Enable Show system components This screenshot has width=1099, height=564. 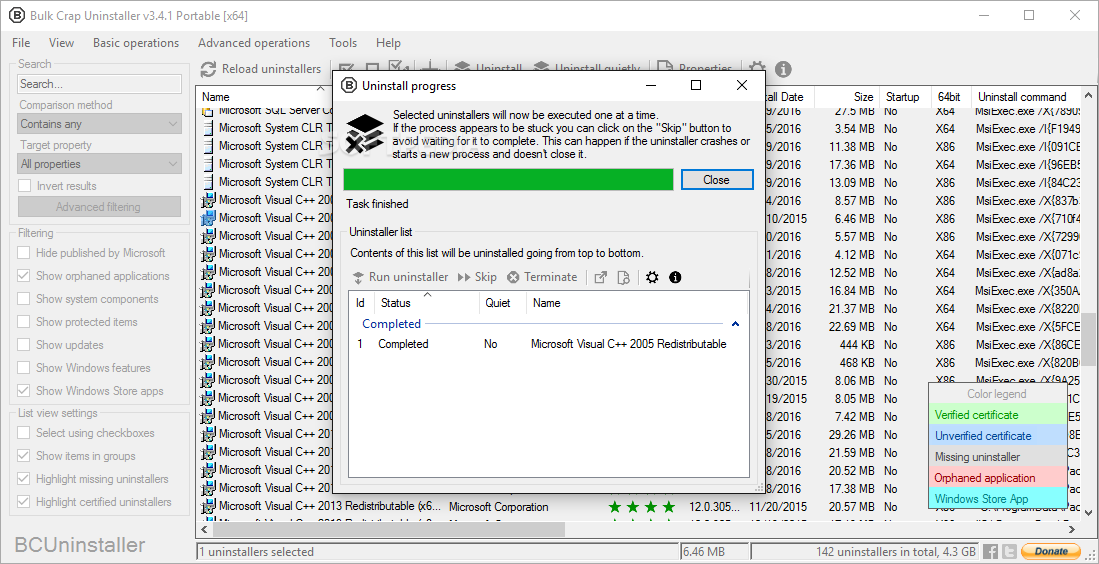[24, 299]
